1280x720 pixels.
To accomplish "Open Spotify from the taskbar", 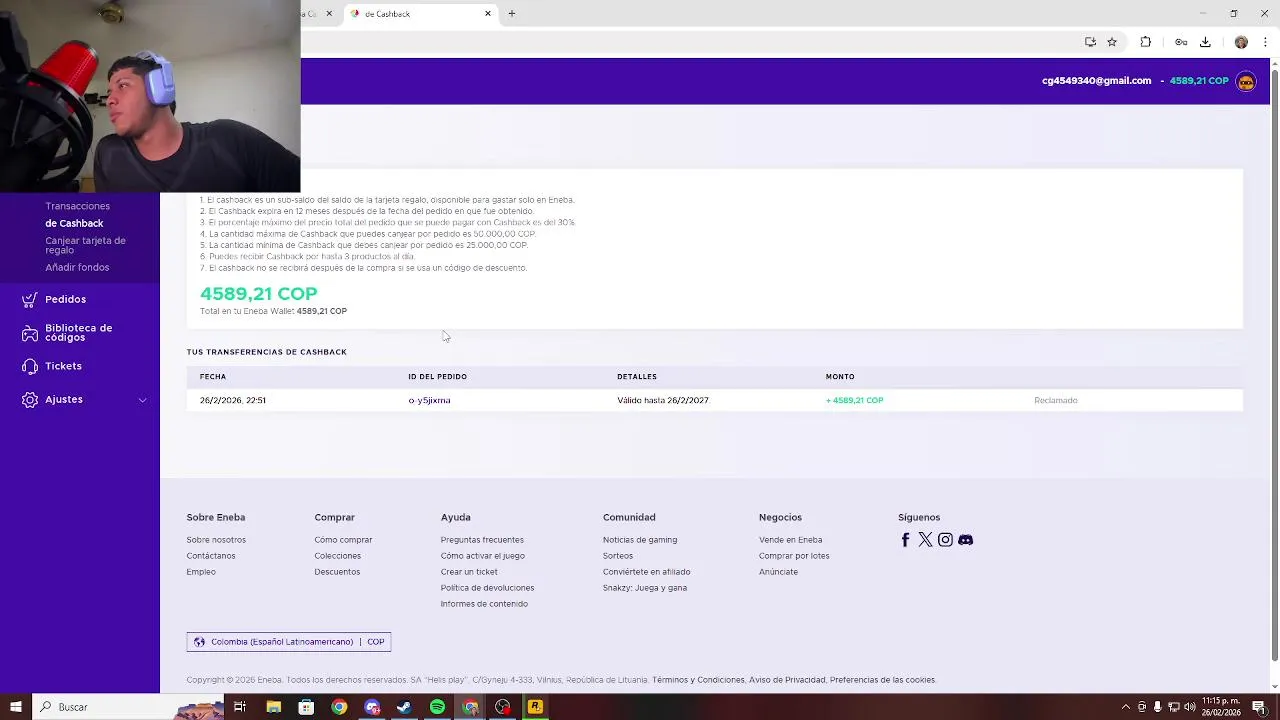I will [x=437, y=707].
